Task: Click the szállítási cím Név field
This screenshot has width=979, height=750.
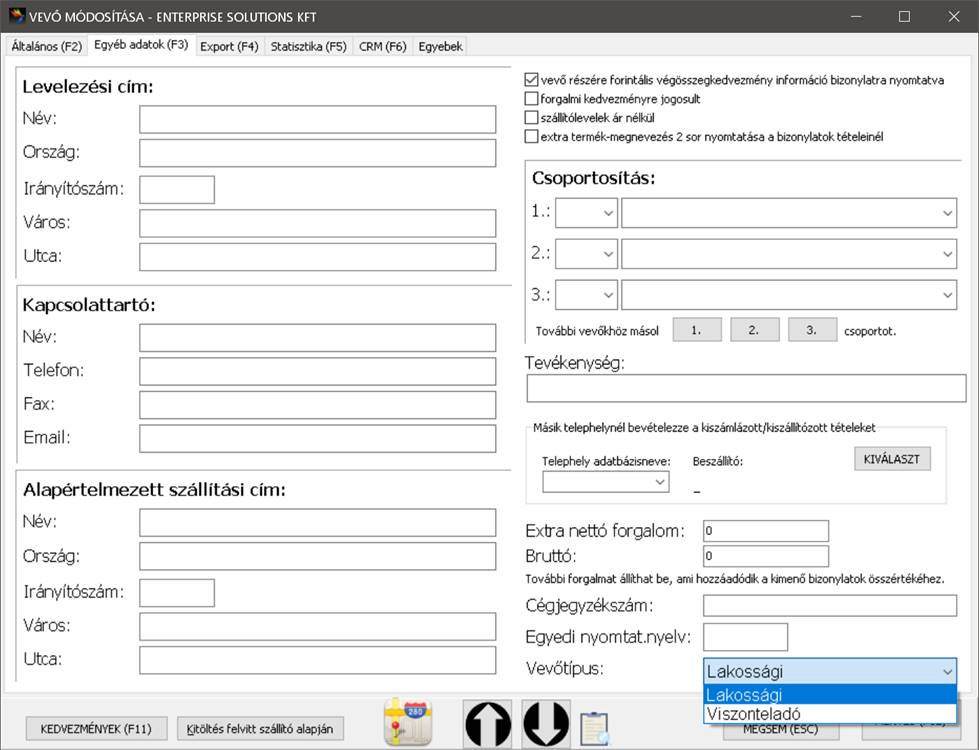Action: coord(317,523)
